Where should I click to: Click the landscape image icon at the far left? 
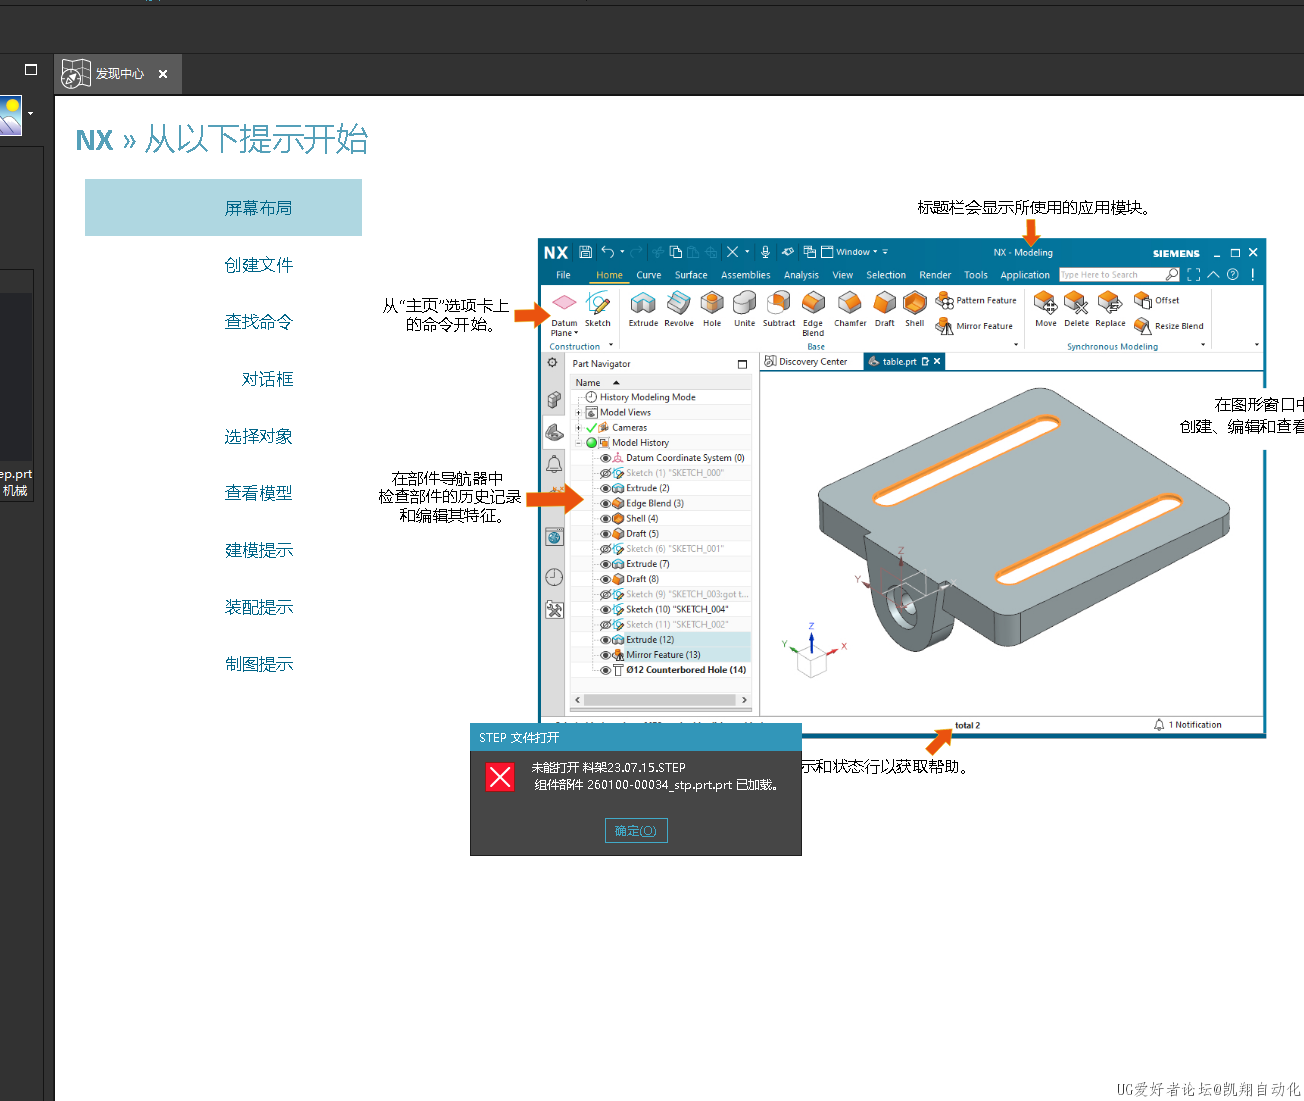pos(10,116)
